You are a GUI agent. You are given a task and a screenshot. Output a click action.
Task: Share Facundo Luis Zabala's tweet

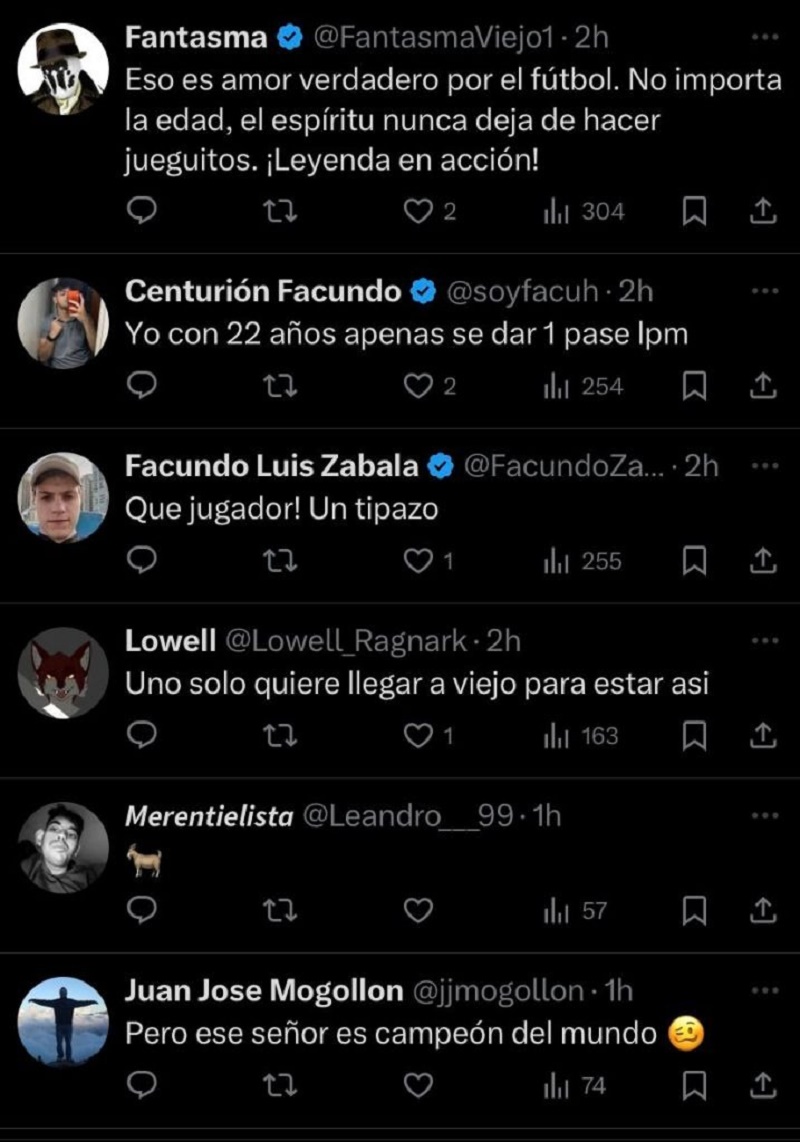762,561
